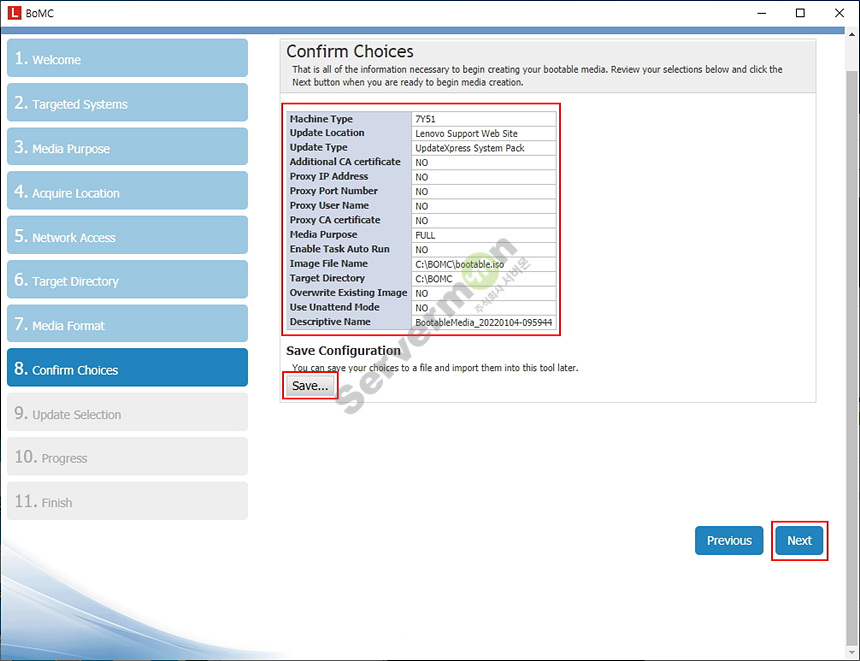Viewport: 860px width, 661px height.
Task: Select step 8 Confirm Choices
Action: pos(127,368)
